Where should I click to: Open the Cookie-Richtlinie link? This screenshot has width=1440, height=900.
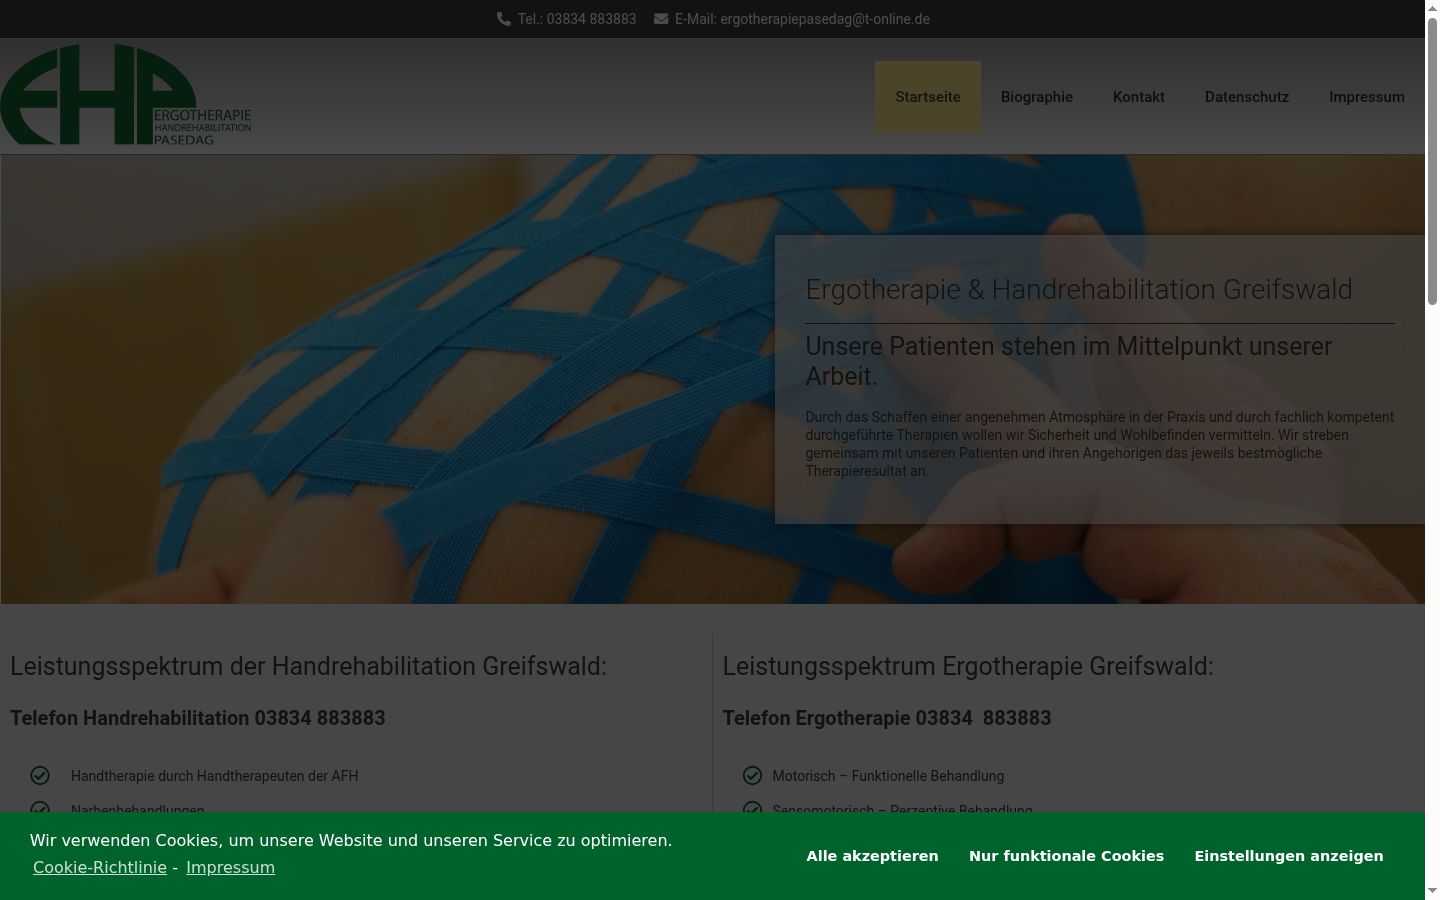click(x=100, y=867)
